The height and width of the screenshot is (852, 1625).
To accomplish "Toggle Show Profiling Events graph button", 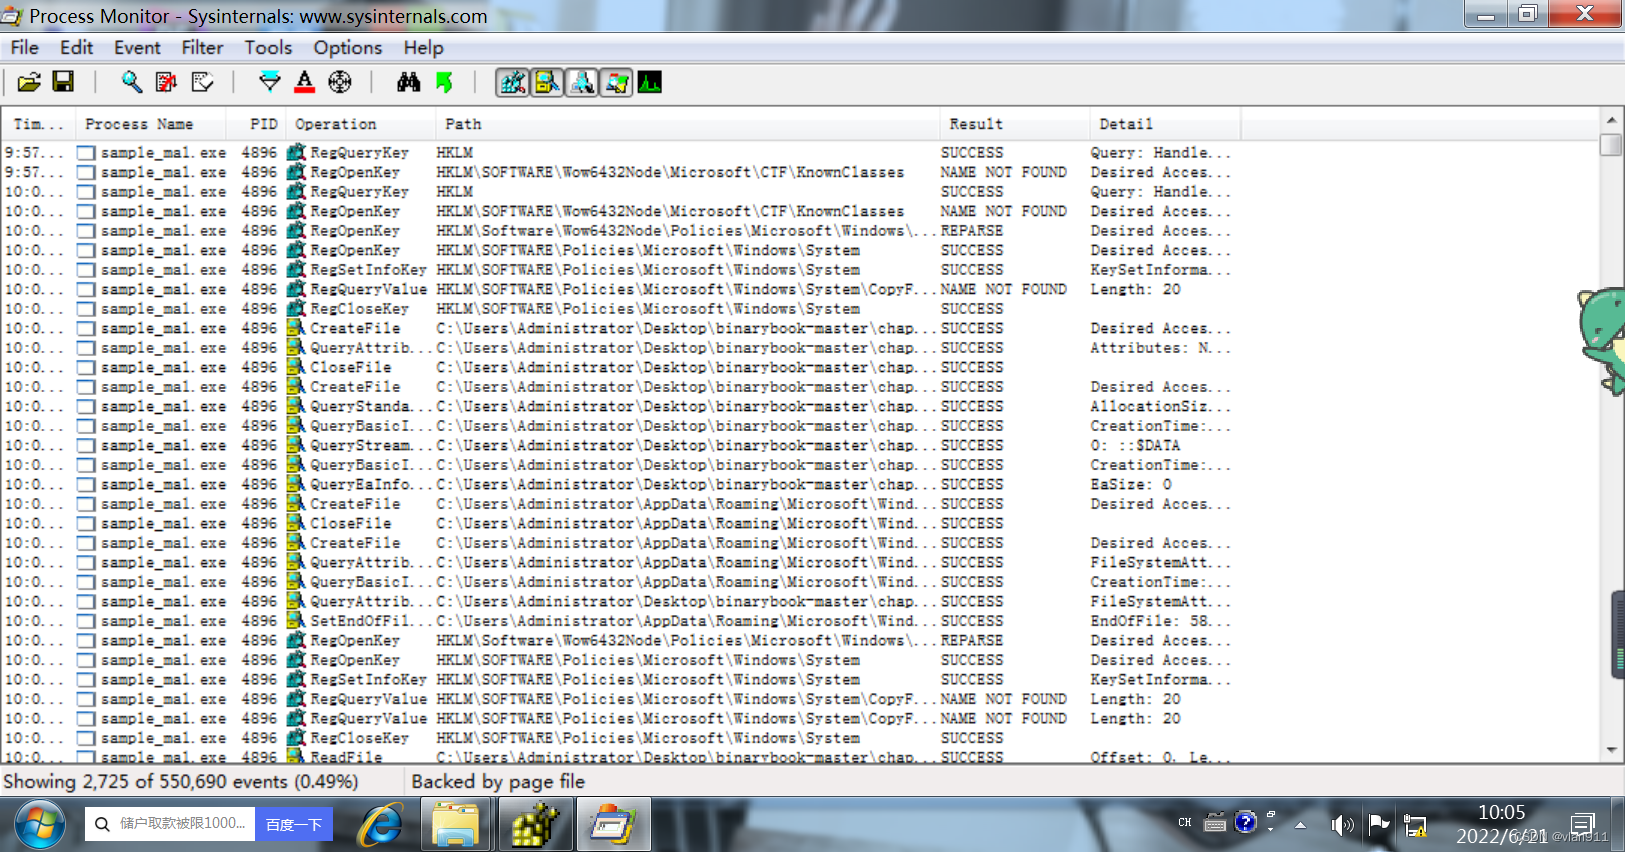I will (x=650, y=82).
